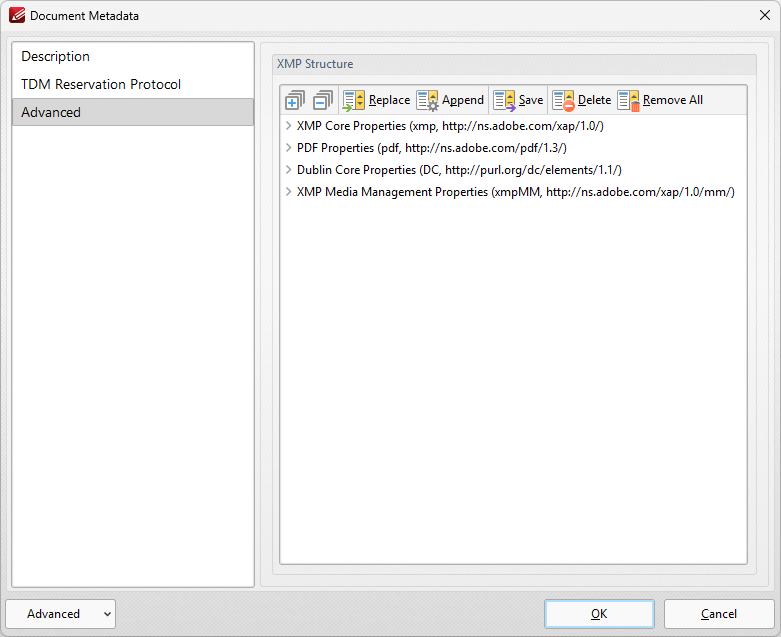Click the Delete metadata icon
Screen dimensions: 781x637
(x=563, y=100)
